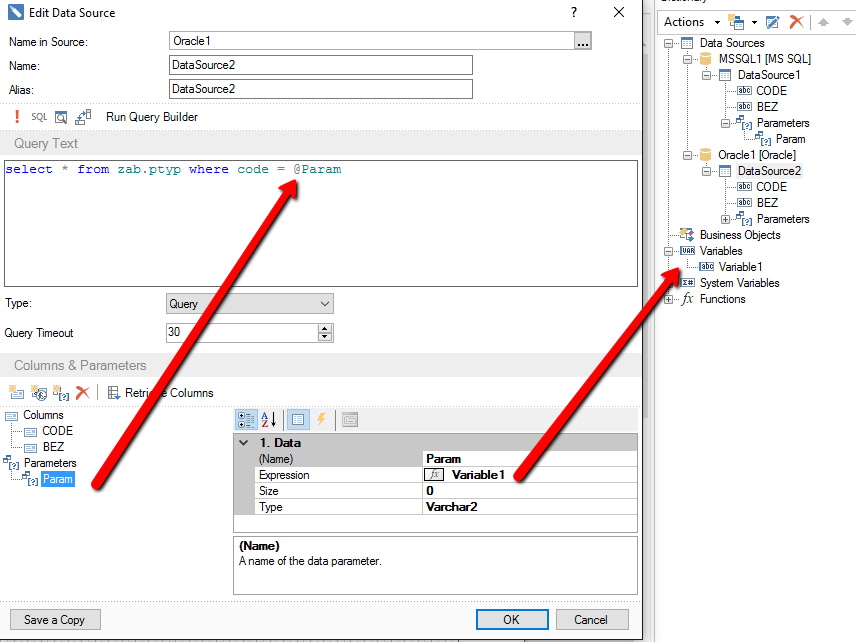Image resolution: width=856 pixels, height=642 pixels.
Task: Click the Delete icon in Dictionary toolbar
Action: [796, 22]
